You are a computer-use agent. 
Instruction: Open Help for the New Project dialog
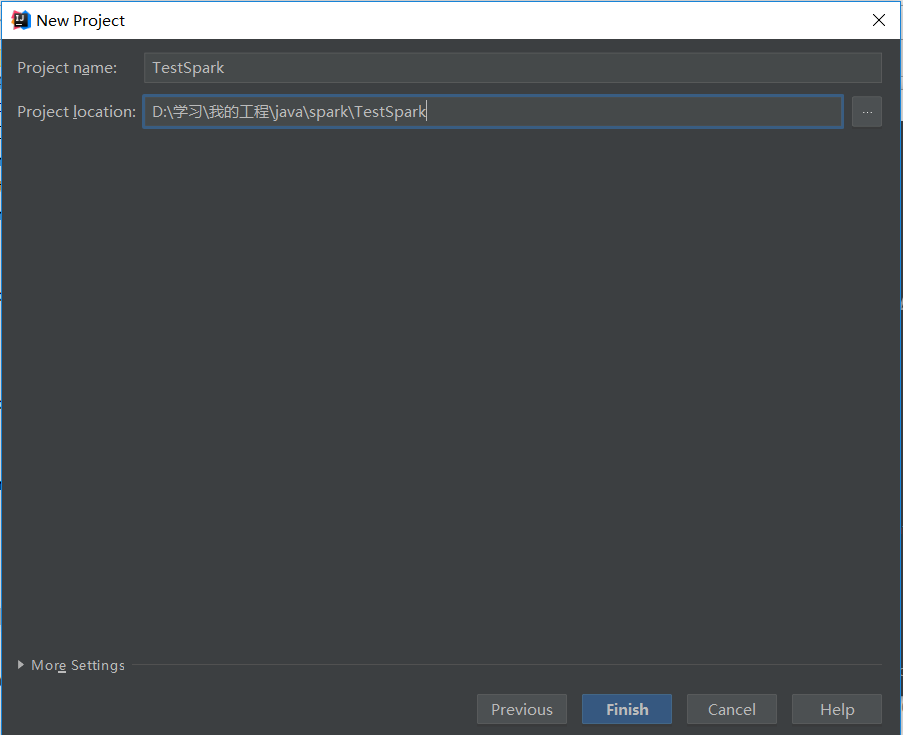pyautogui.click(x=837, y=709)
